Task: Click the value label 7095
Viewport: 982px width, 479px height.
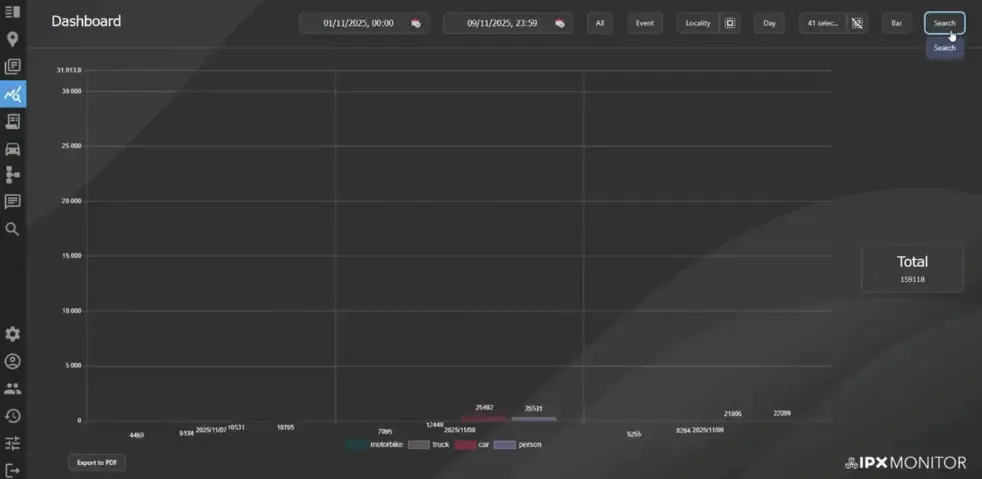Action: [x=385, y=431]
